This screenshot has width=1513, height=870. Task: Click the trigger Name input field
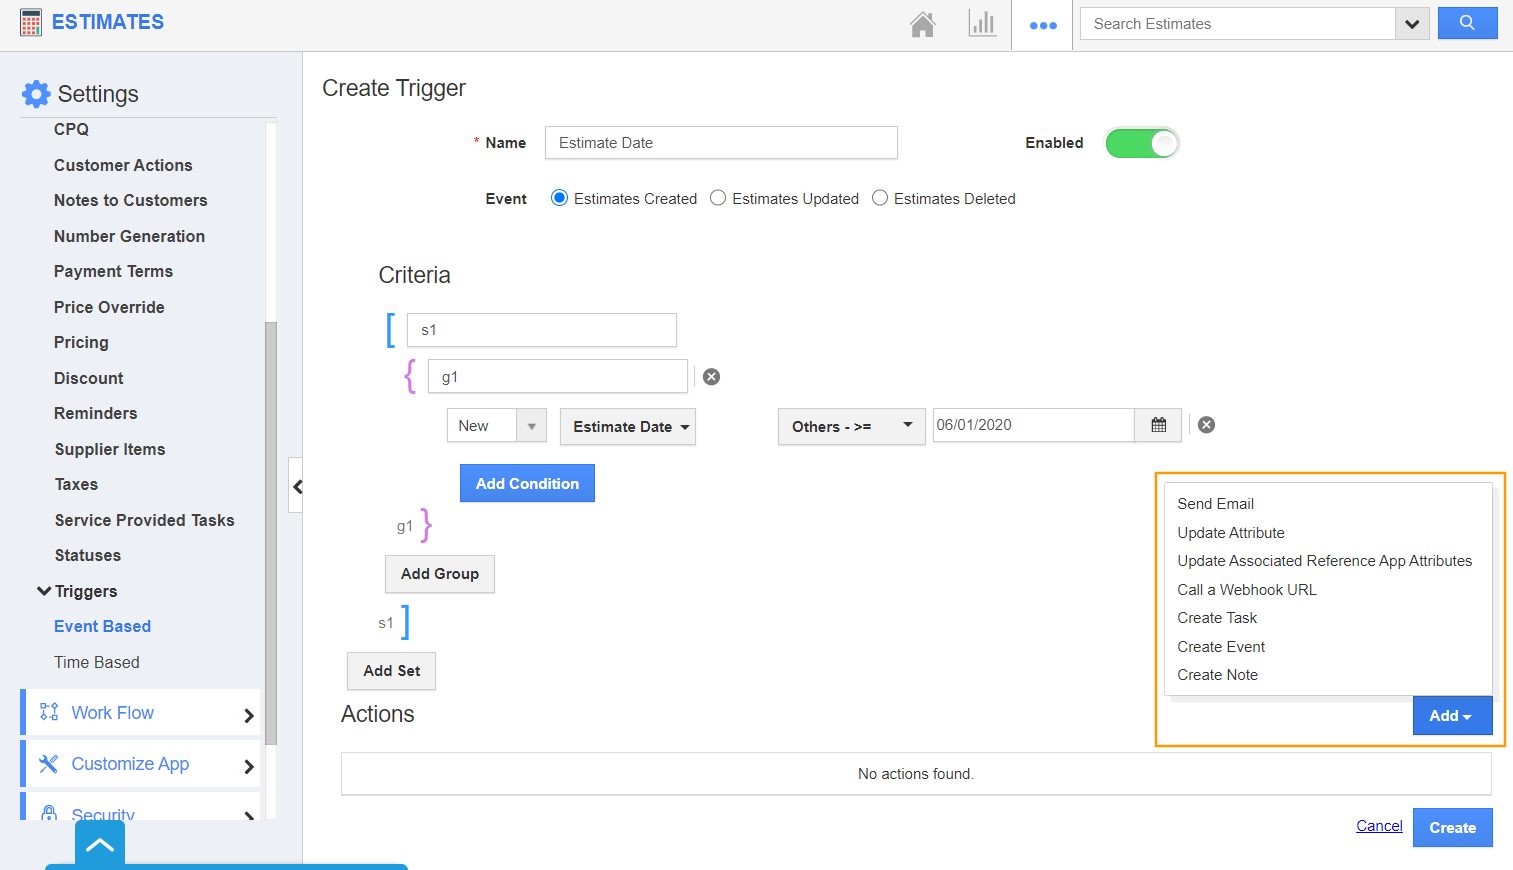[x=721, y=143]
